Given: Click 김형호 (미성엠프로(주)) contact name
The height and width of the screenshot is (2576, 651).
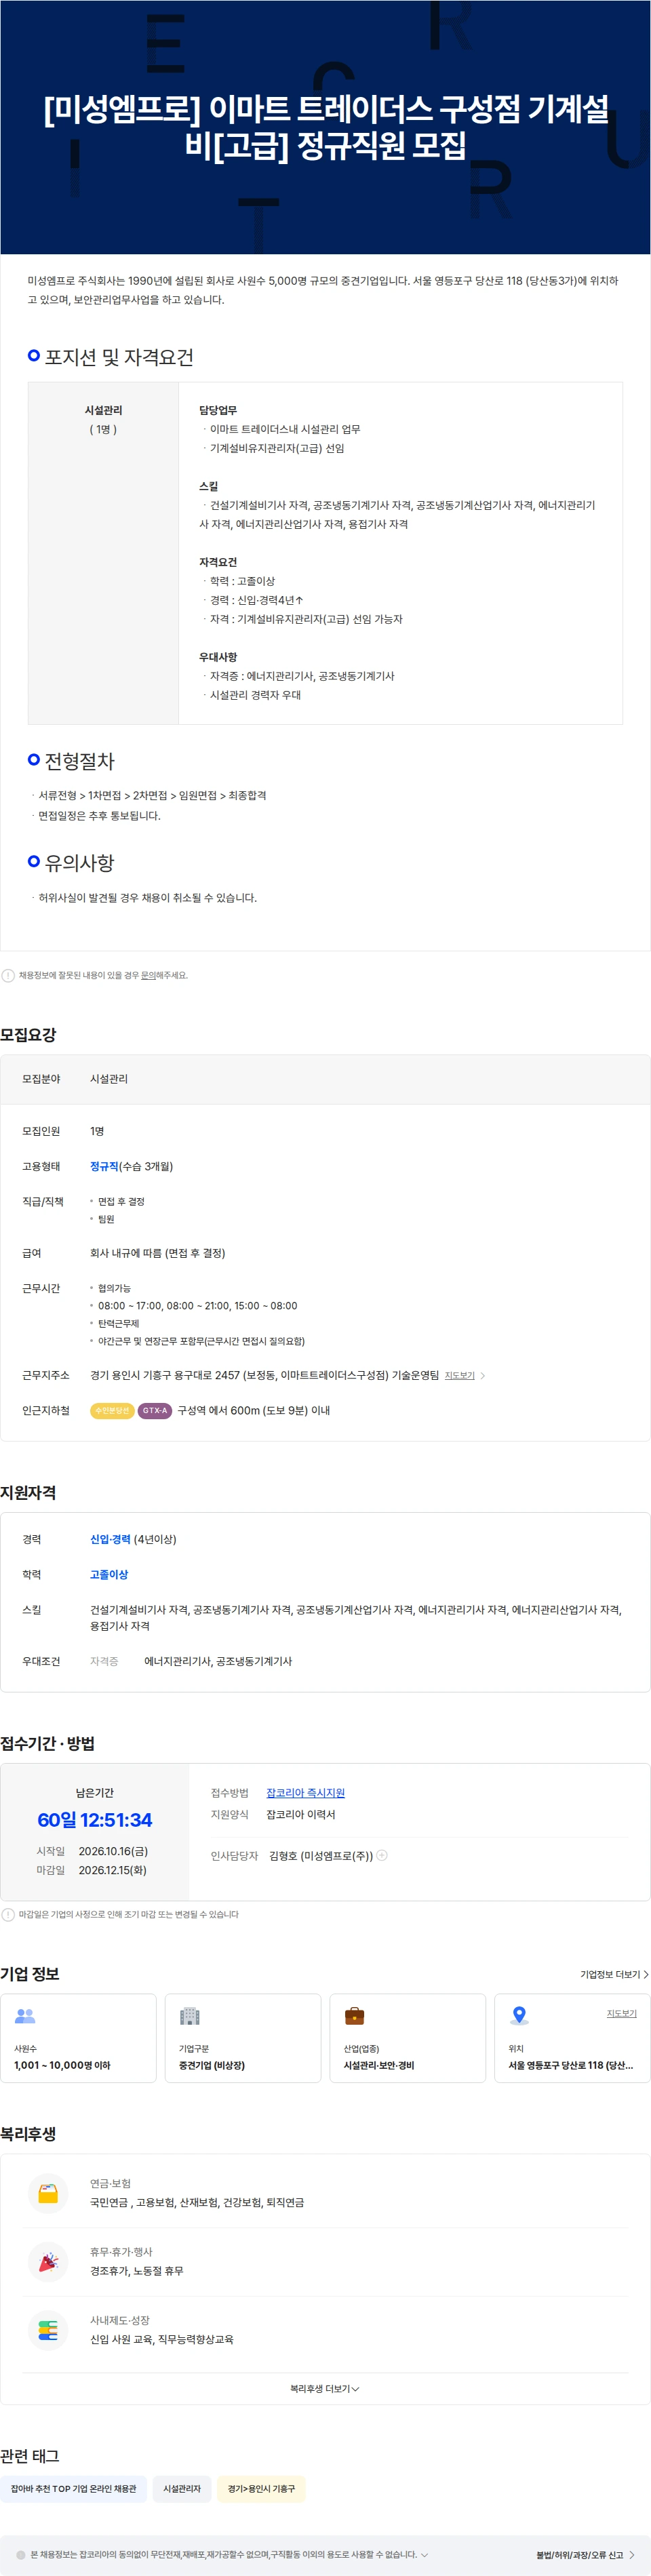Looking at the screenshot, I should pyautogui.click(x=321, y=1855).
